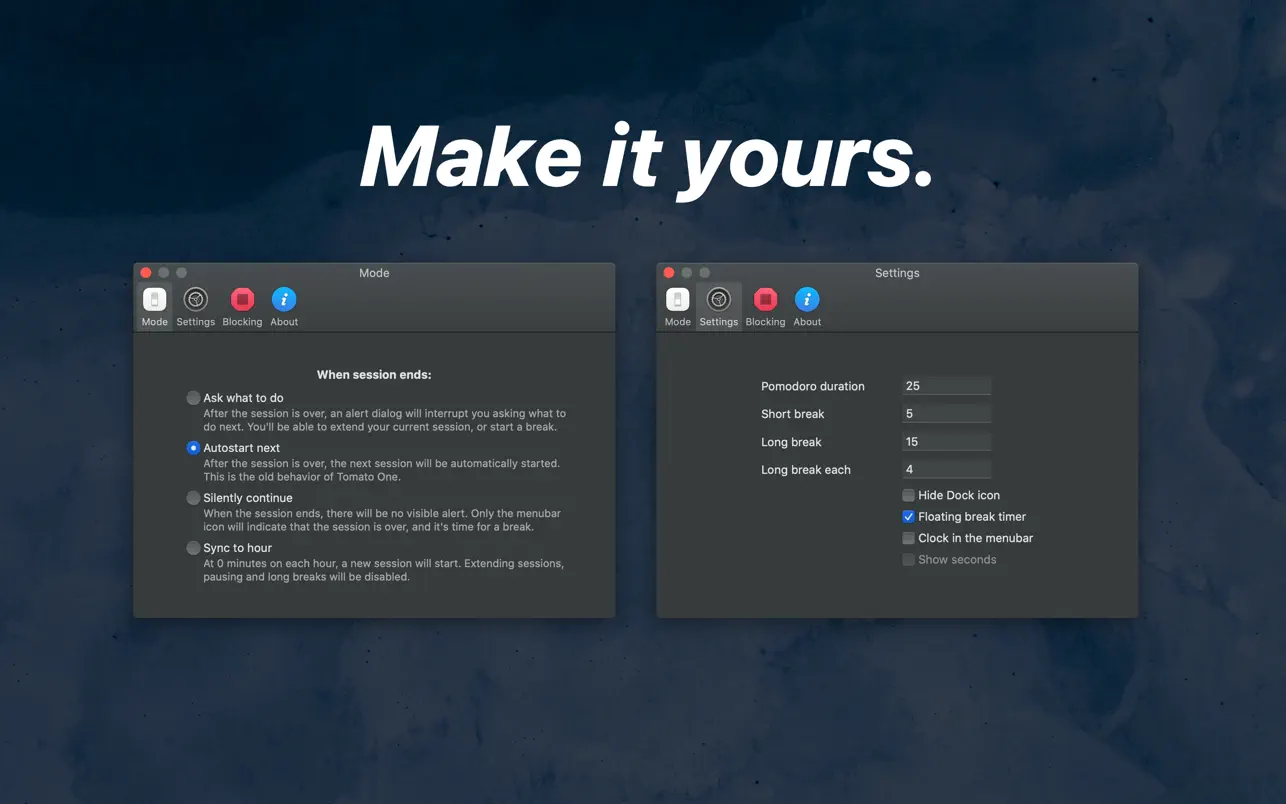Click the Long break each input field
Image resolution: width=1286 pixels, height=804 pixels.
(946, 468)
